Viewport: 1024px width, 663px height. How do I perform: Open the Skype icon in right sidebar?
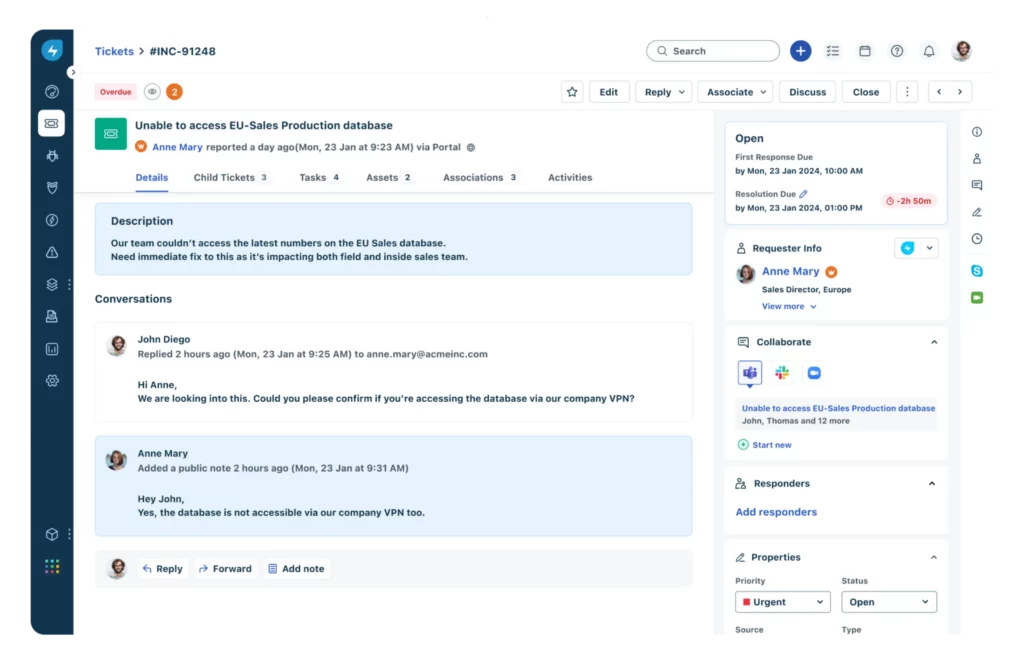click(977, 271)
